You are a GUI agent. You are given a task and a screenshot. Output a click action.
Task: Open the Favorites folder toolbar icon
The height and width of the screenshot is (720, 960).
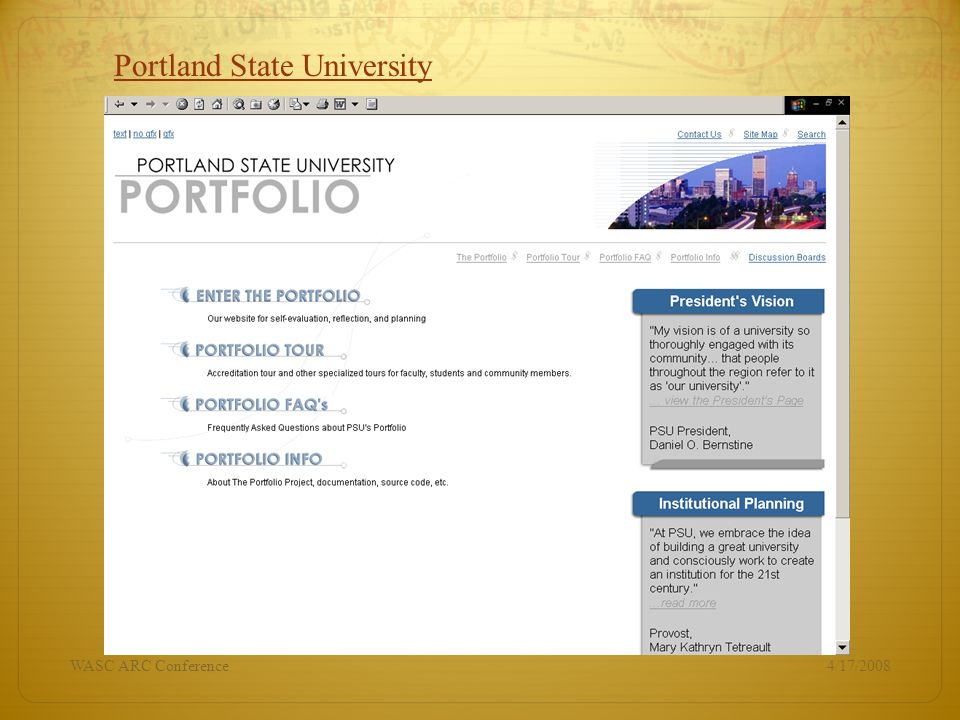[x=256, y=104]
